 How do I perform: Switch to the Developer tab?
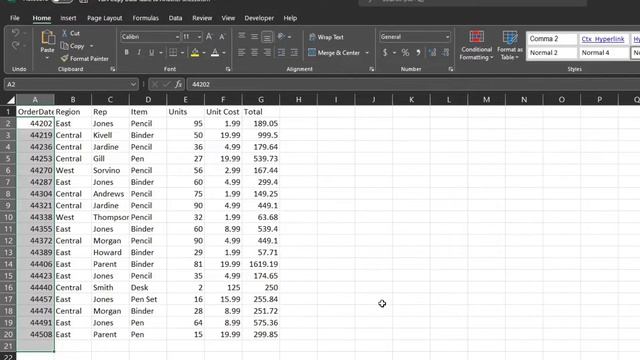pyautogui.click(x=259, y=18)
